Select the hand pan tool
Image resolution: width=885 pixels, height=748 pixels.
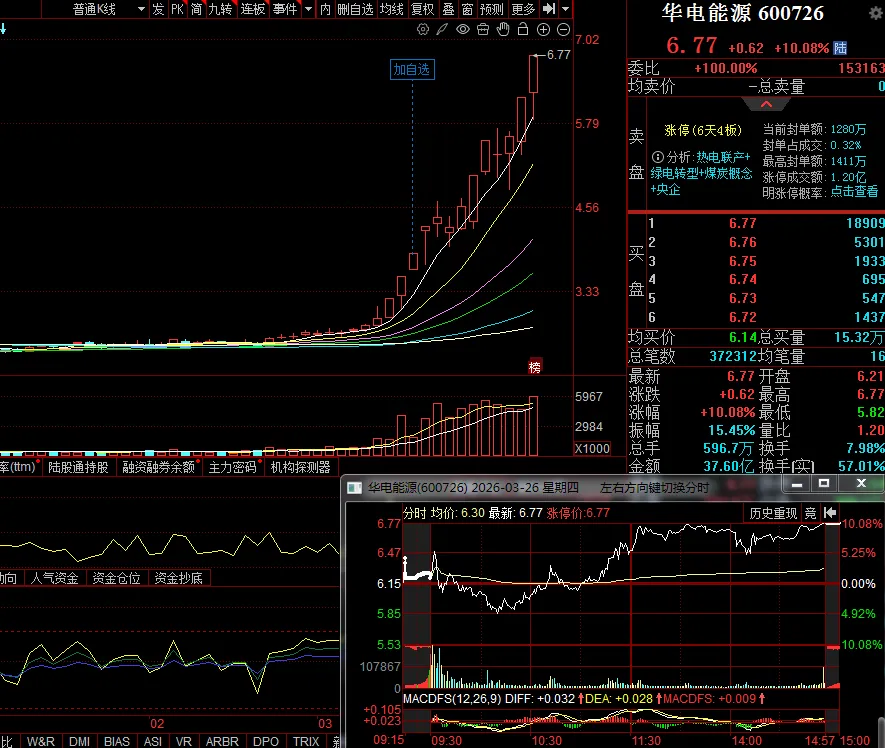[x=503, y=29]
